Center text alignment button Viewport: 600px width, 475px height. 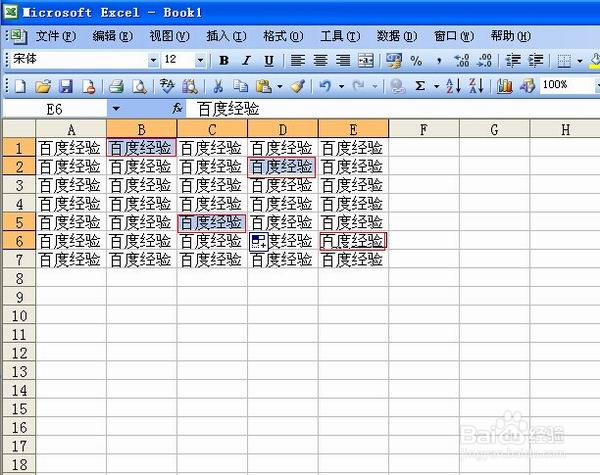pos(320,60)
